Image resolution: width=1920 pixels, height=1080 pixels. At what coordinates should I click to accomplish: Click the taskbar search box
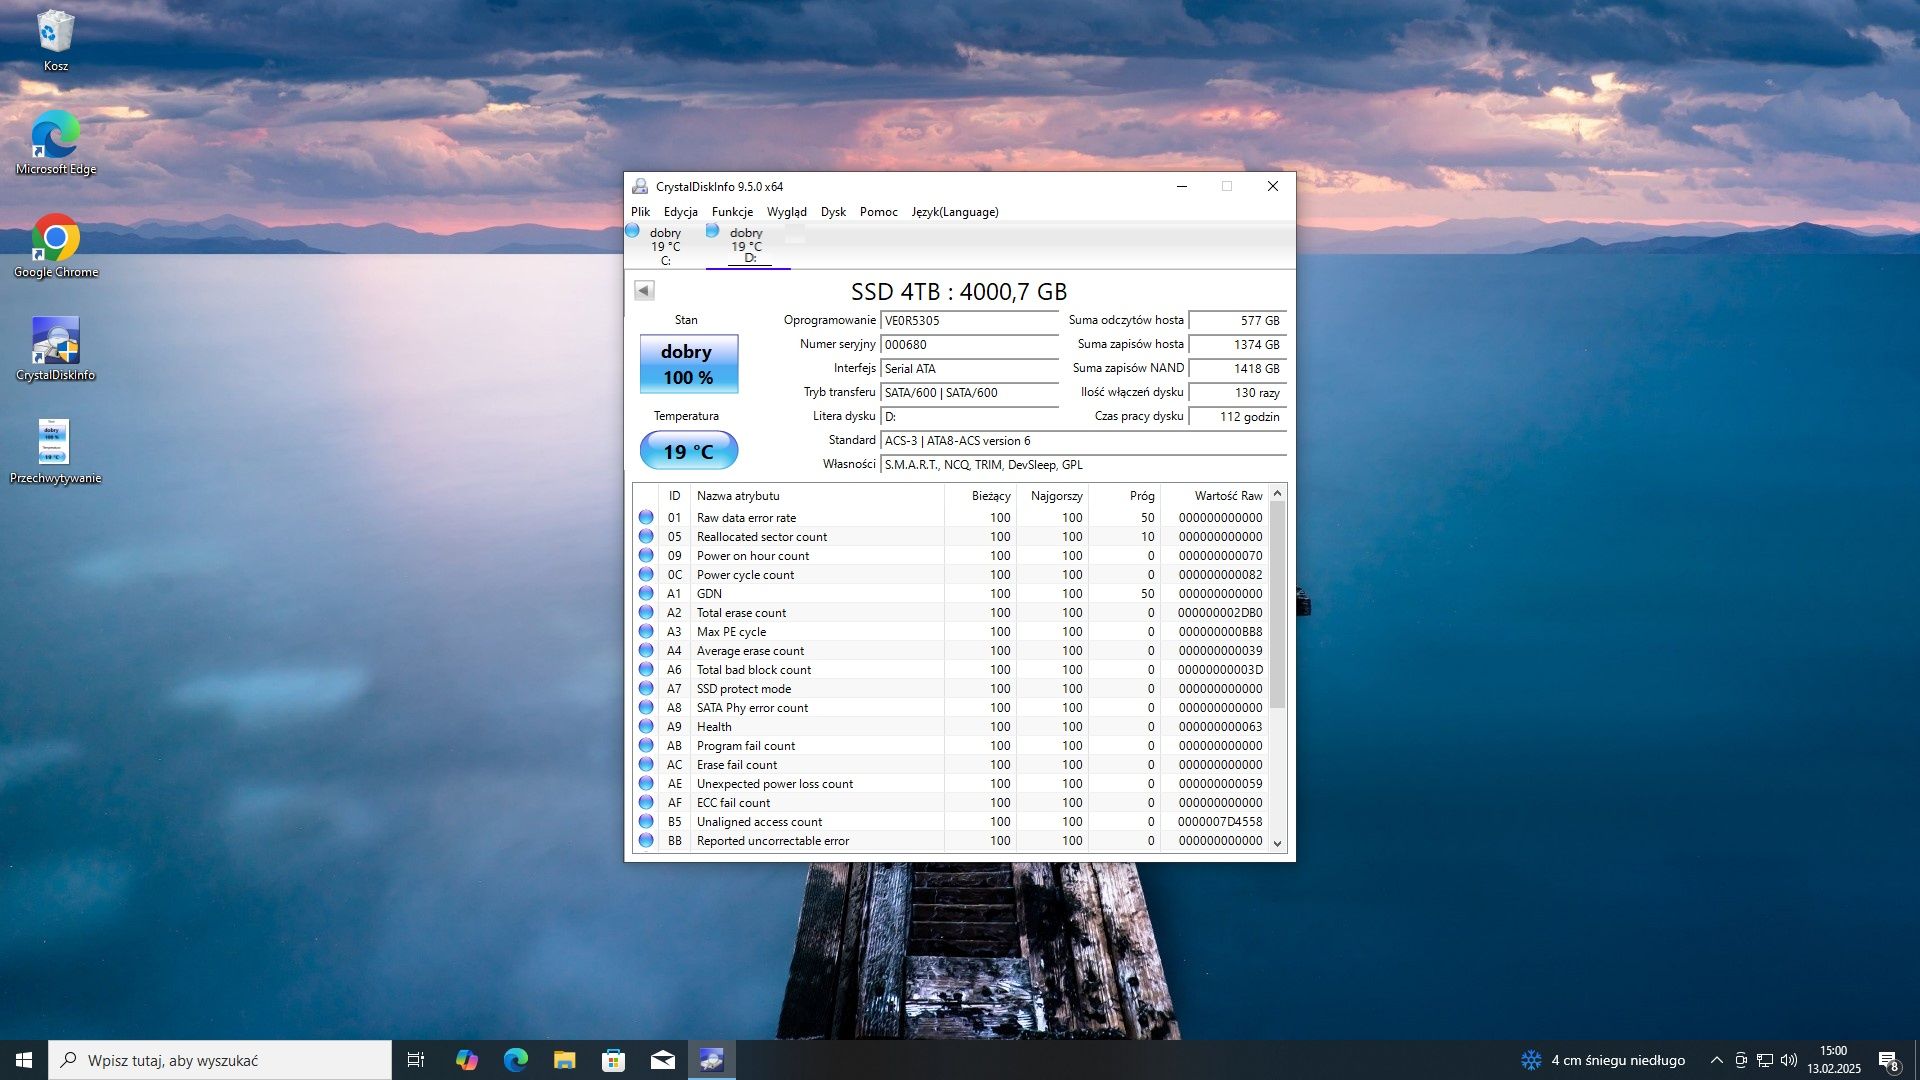point(220,1060)
